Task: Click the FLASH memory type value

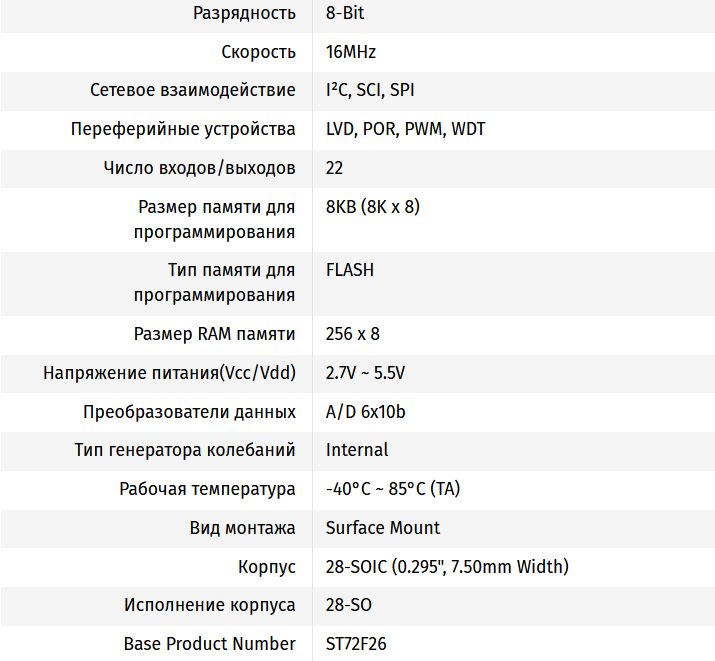Action: point(350,270)
